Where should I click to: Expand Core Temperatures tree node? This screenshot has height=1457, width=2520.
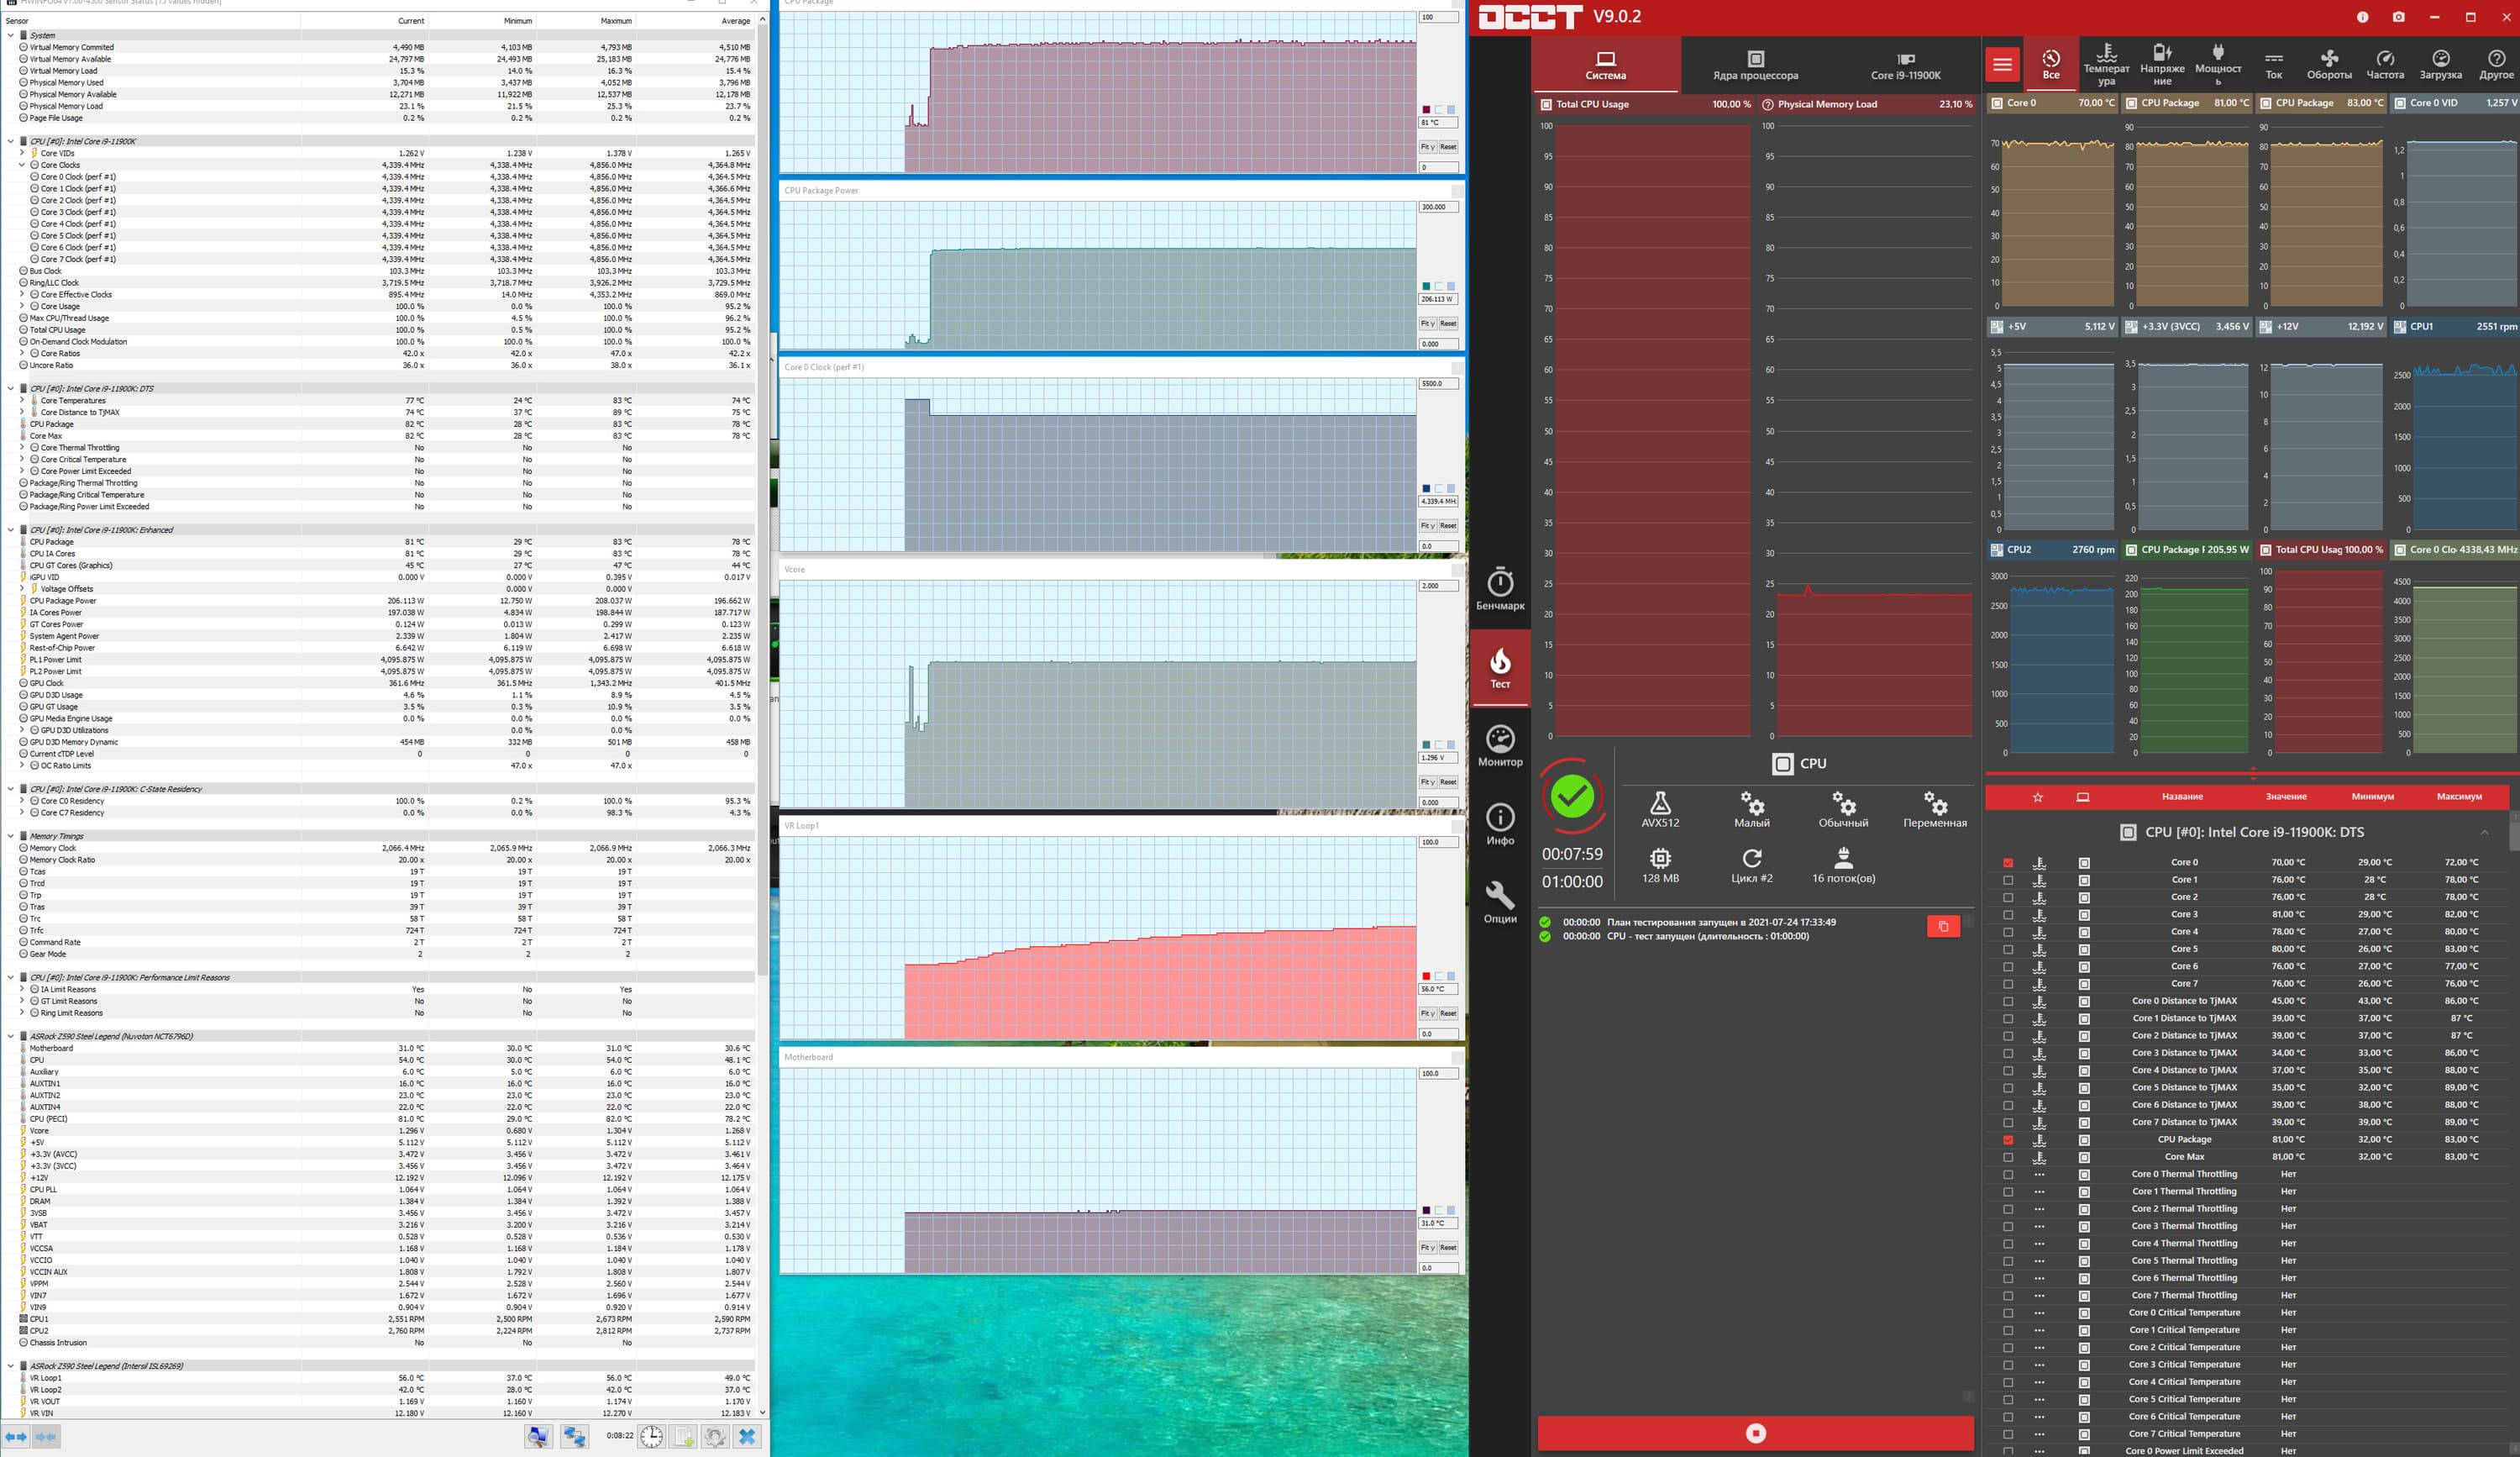click(x=22, y=401)
